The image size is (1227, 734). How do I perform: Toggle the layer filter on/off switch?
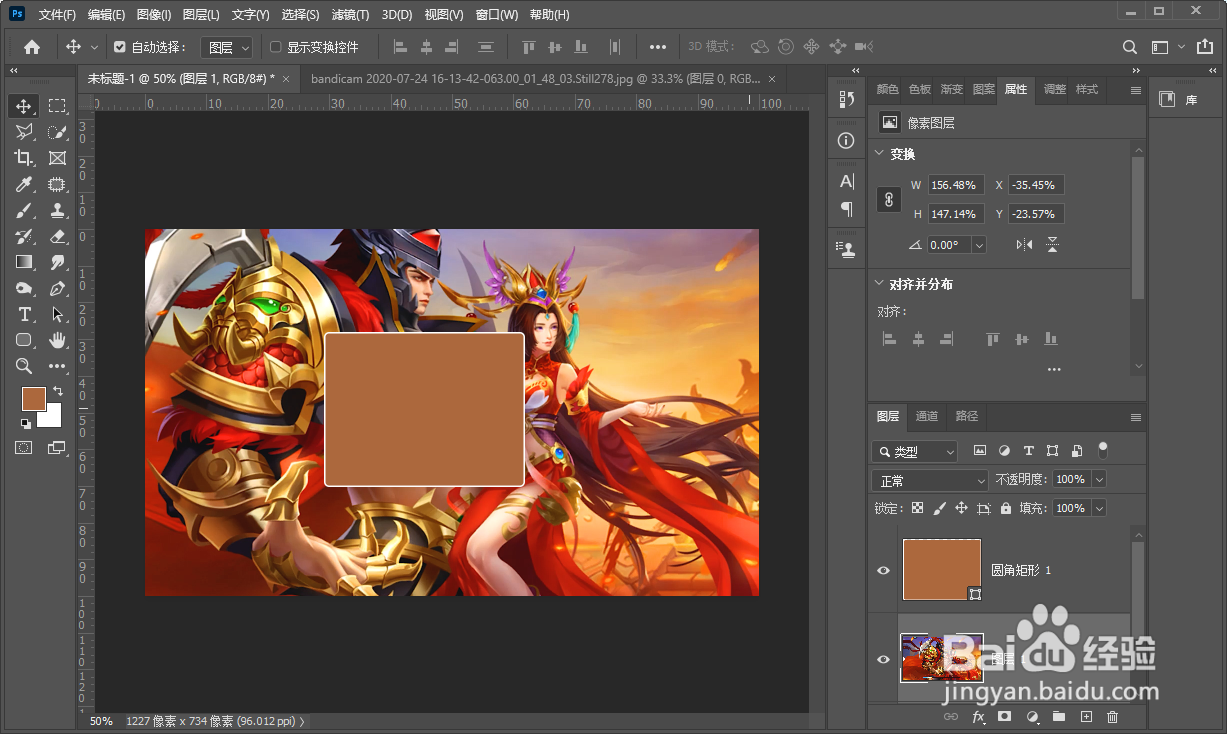point(1103,449)
